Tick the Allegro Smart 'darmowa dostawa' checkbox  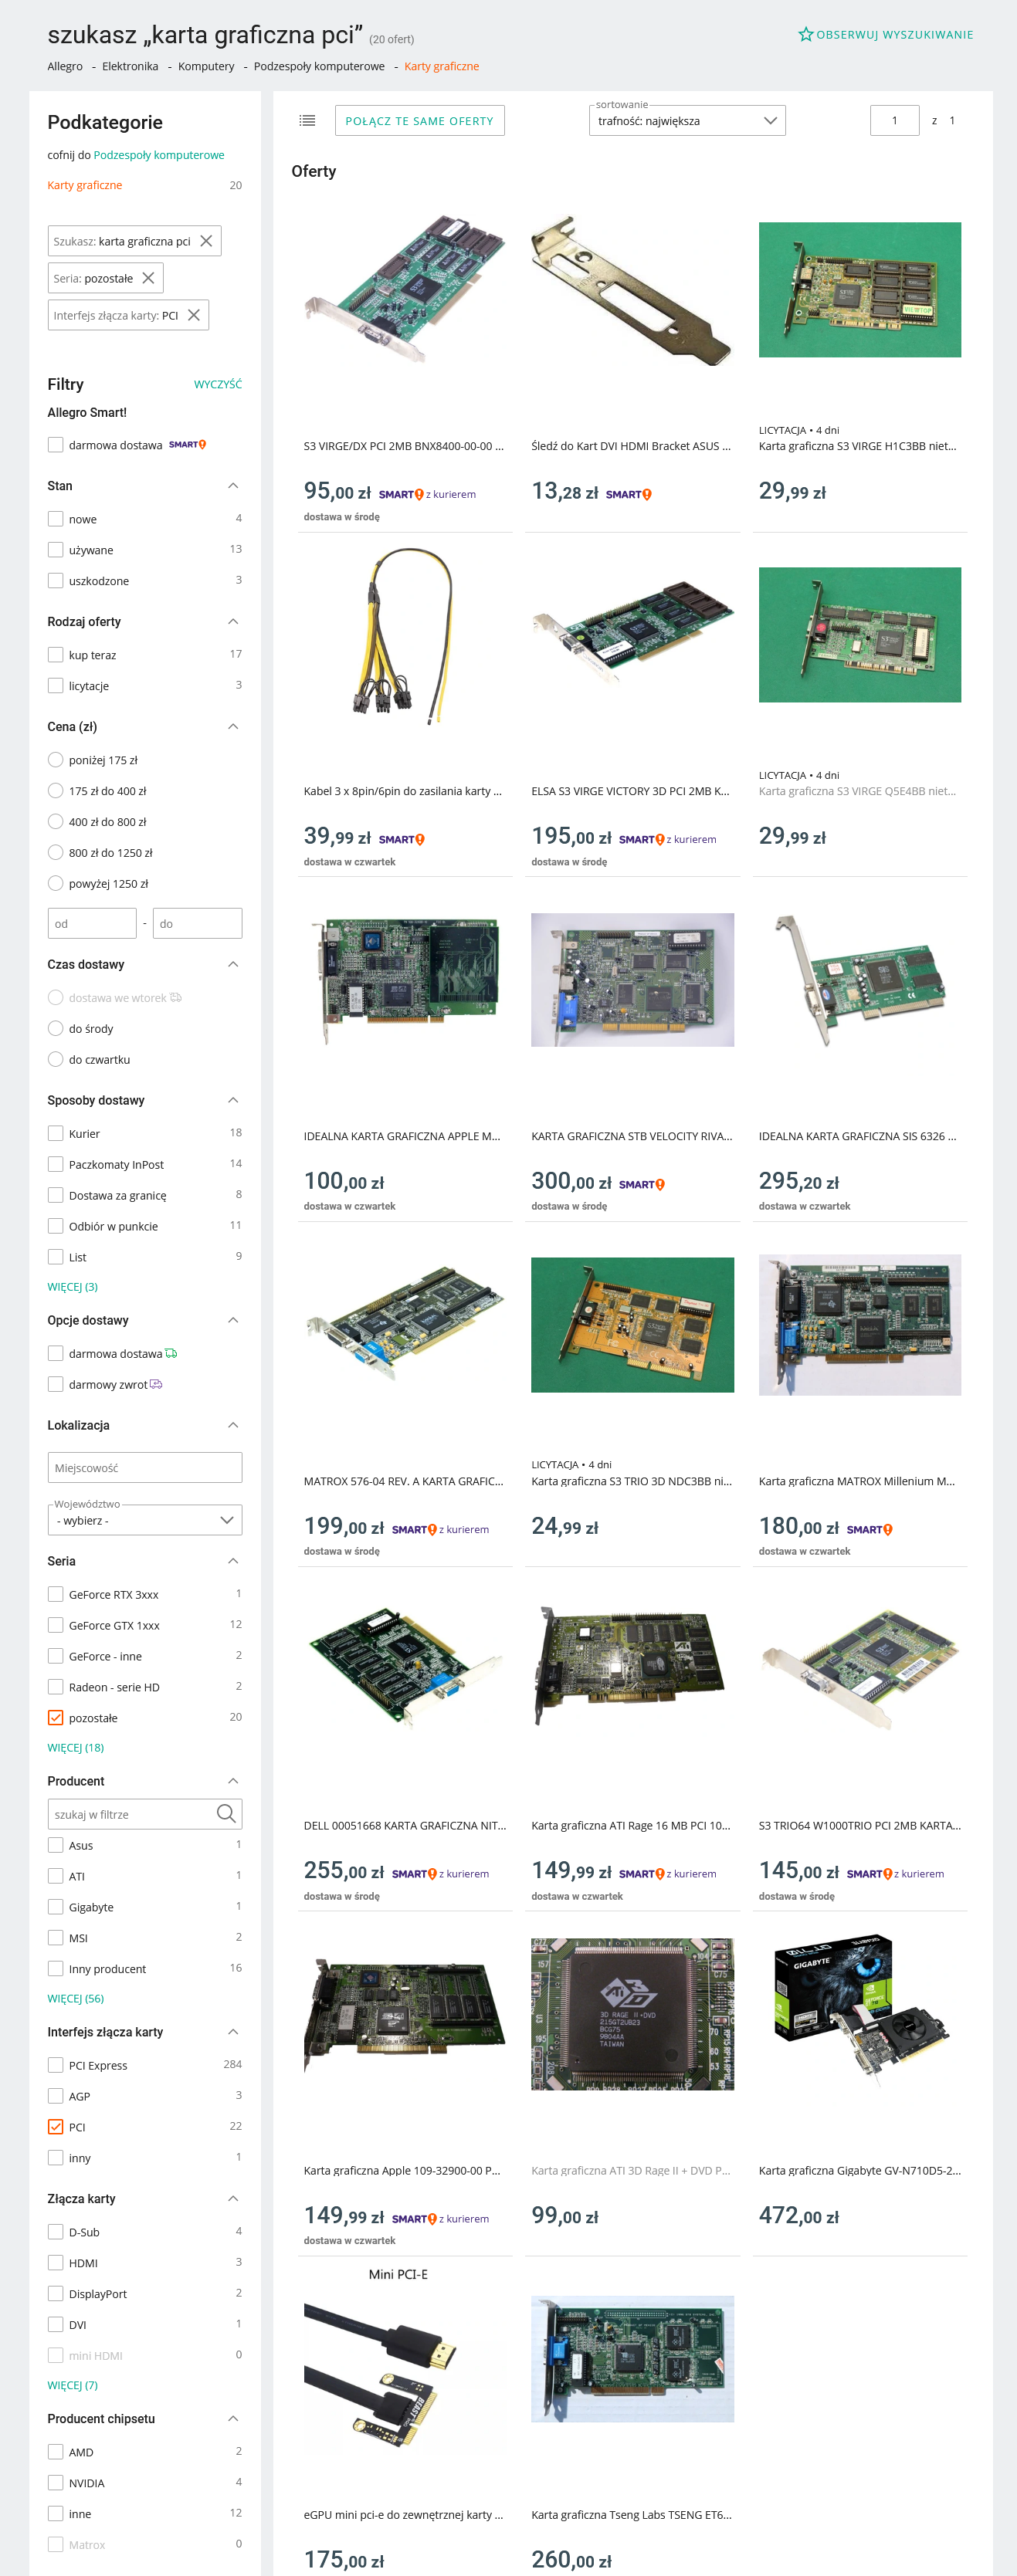point(56,445)
